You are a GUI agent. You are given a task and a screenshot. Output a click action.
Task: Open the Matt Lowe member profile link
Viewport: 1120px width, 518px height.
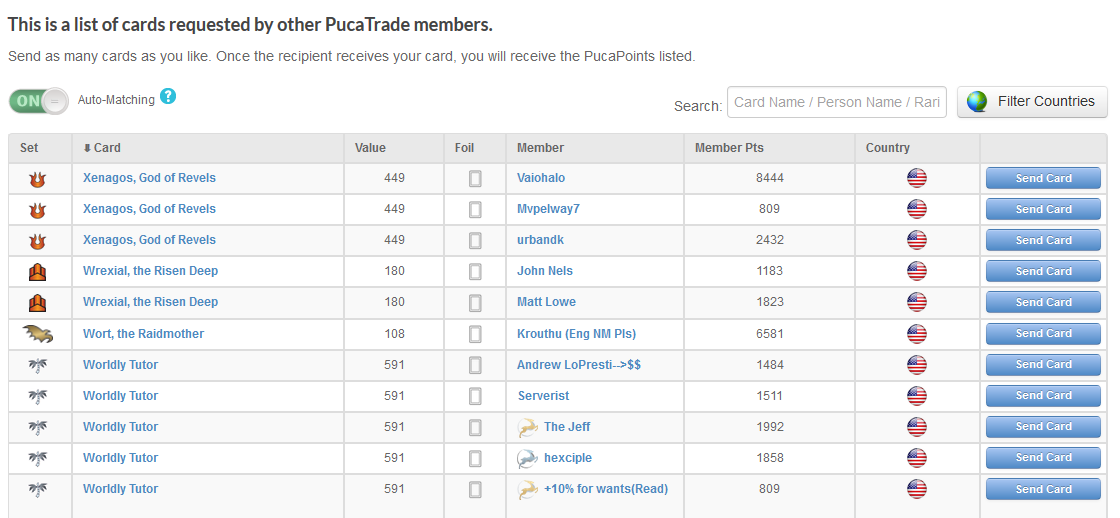click(x=546, y=302)
